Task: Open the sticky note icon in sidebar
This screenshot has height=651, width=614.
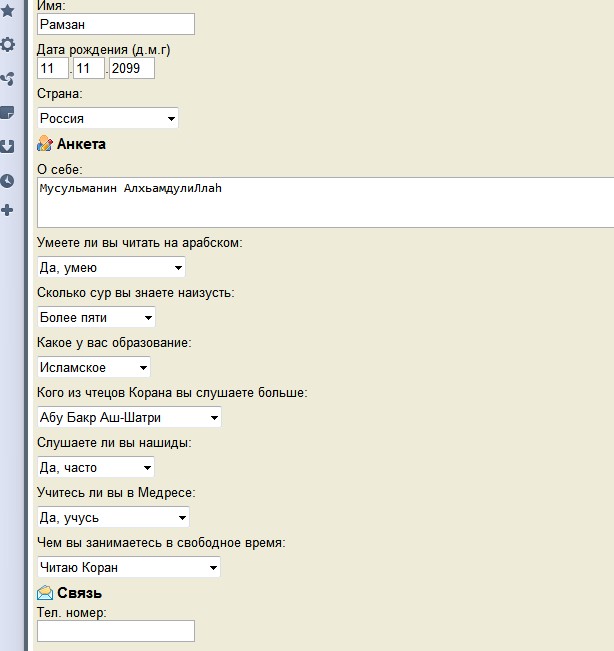Action: point(7,112)
